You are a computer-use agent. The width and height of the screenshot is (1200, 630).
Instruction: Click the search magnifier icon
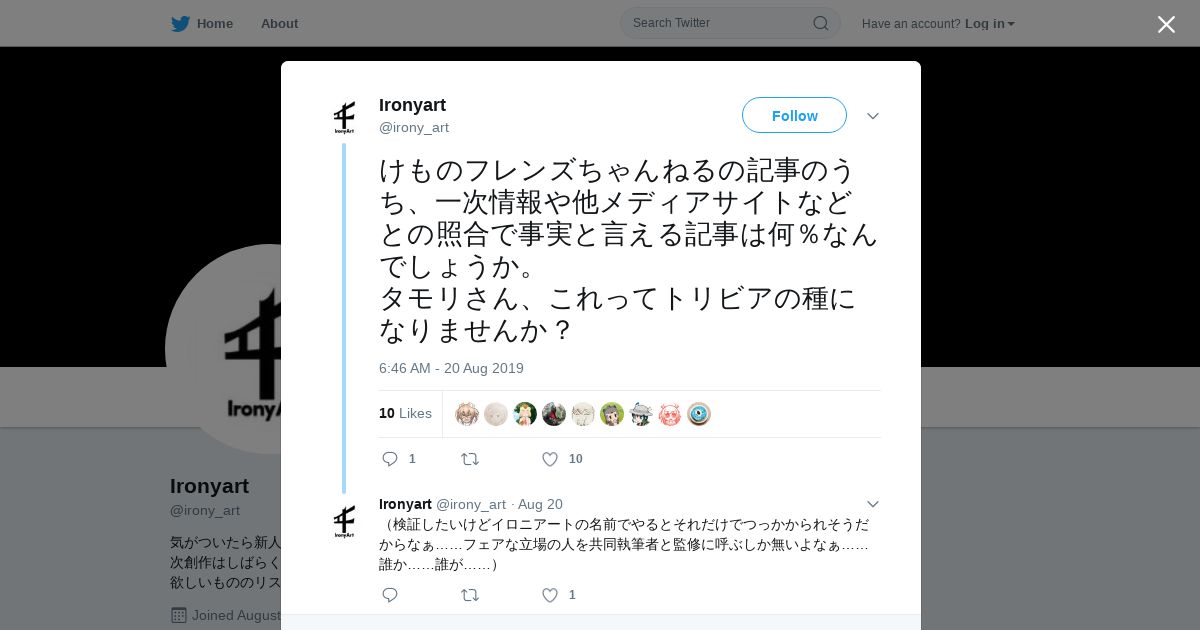(820, 23)
